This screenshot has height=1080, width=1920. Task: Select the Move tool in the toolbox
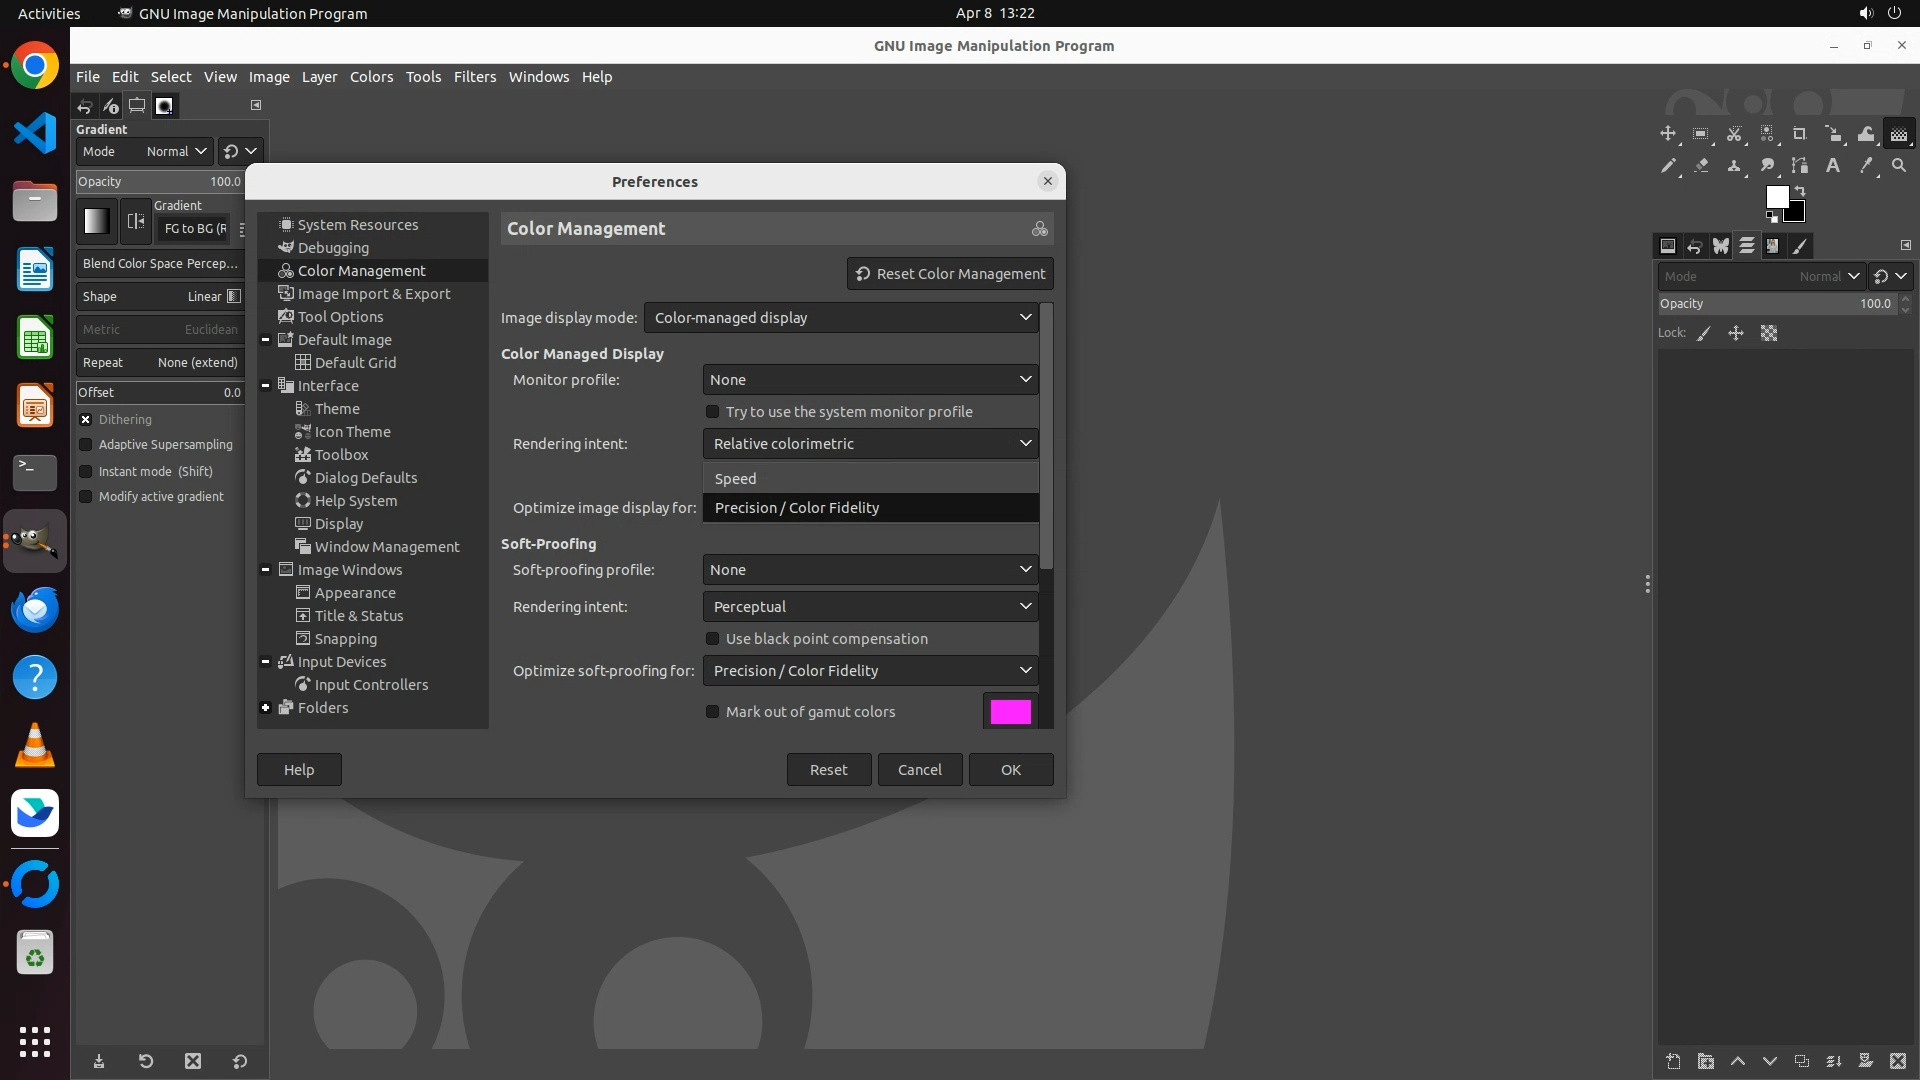1668,134
